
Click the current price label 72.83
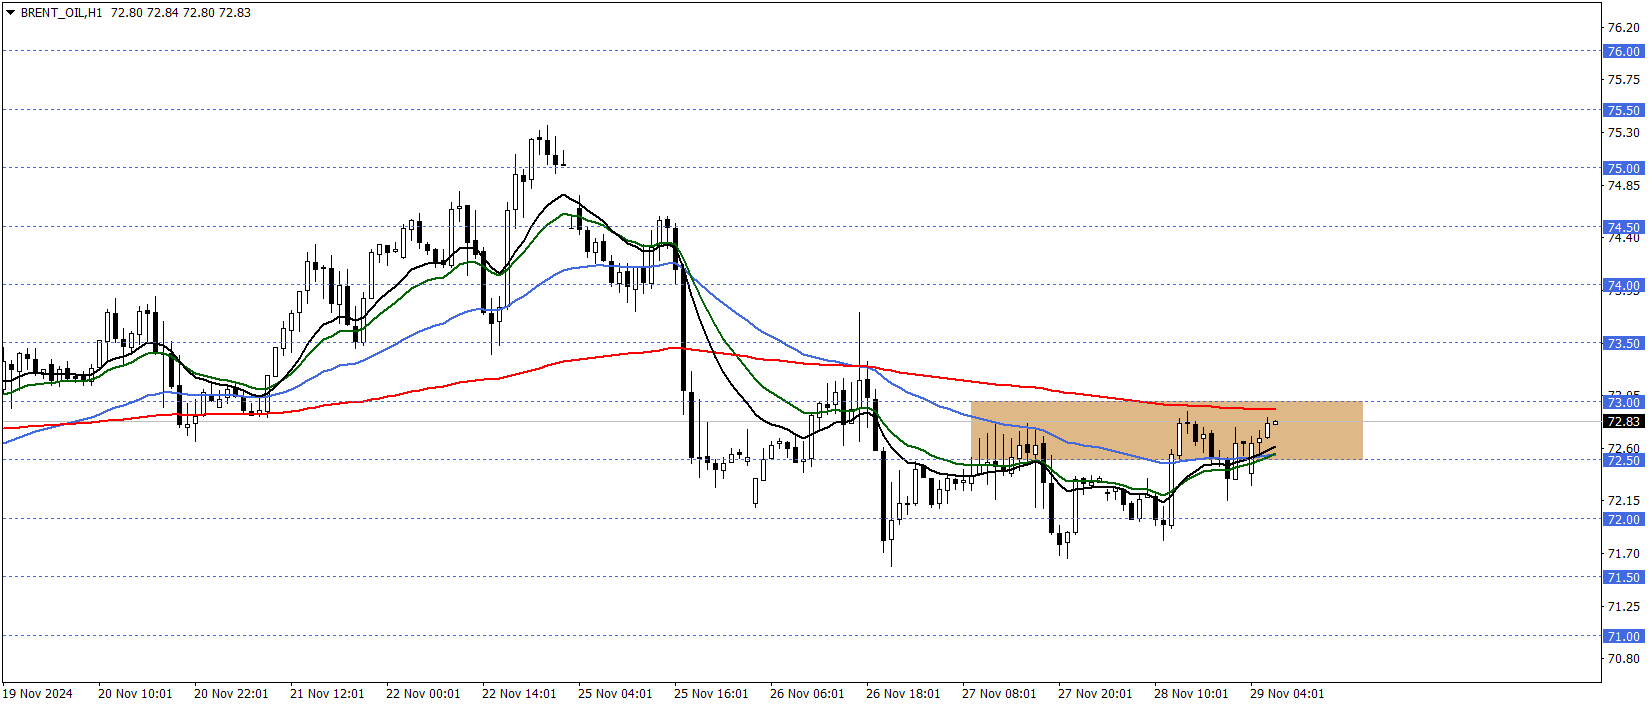point(1623,422)
